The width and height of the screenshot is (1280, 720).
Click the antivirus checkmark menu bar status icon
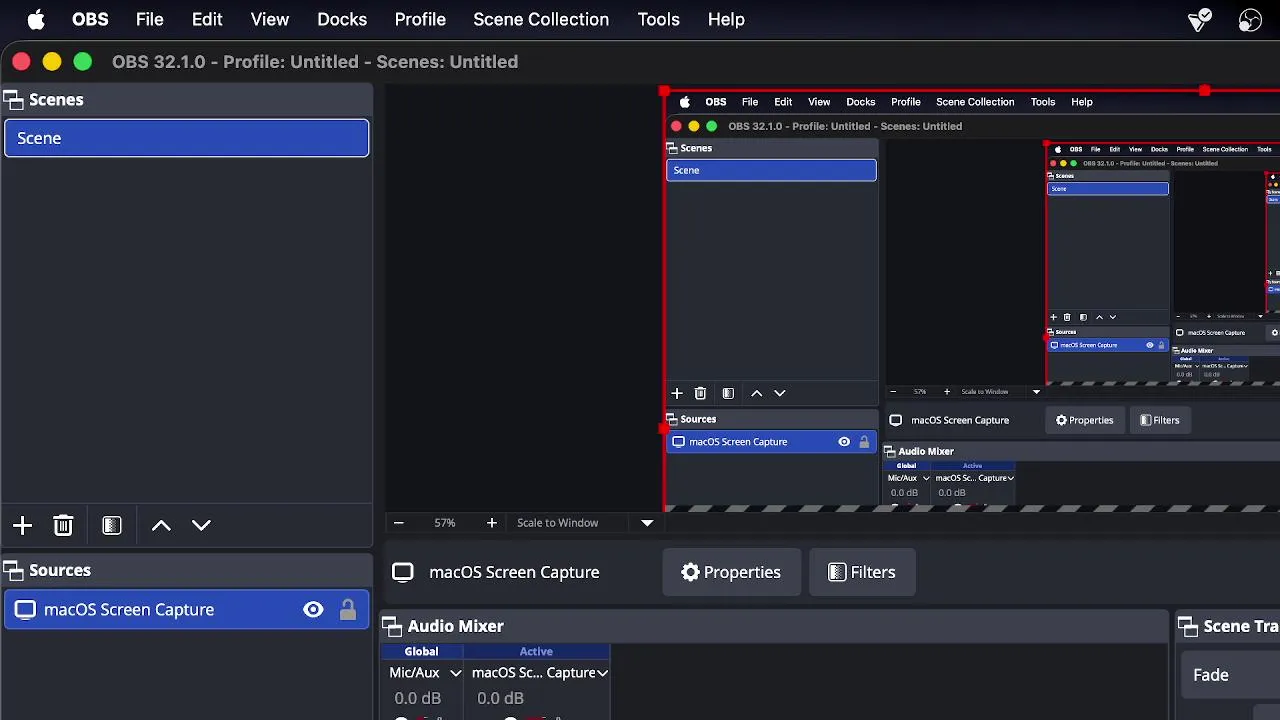[1200, 19]
